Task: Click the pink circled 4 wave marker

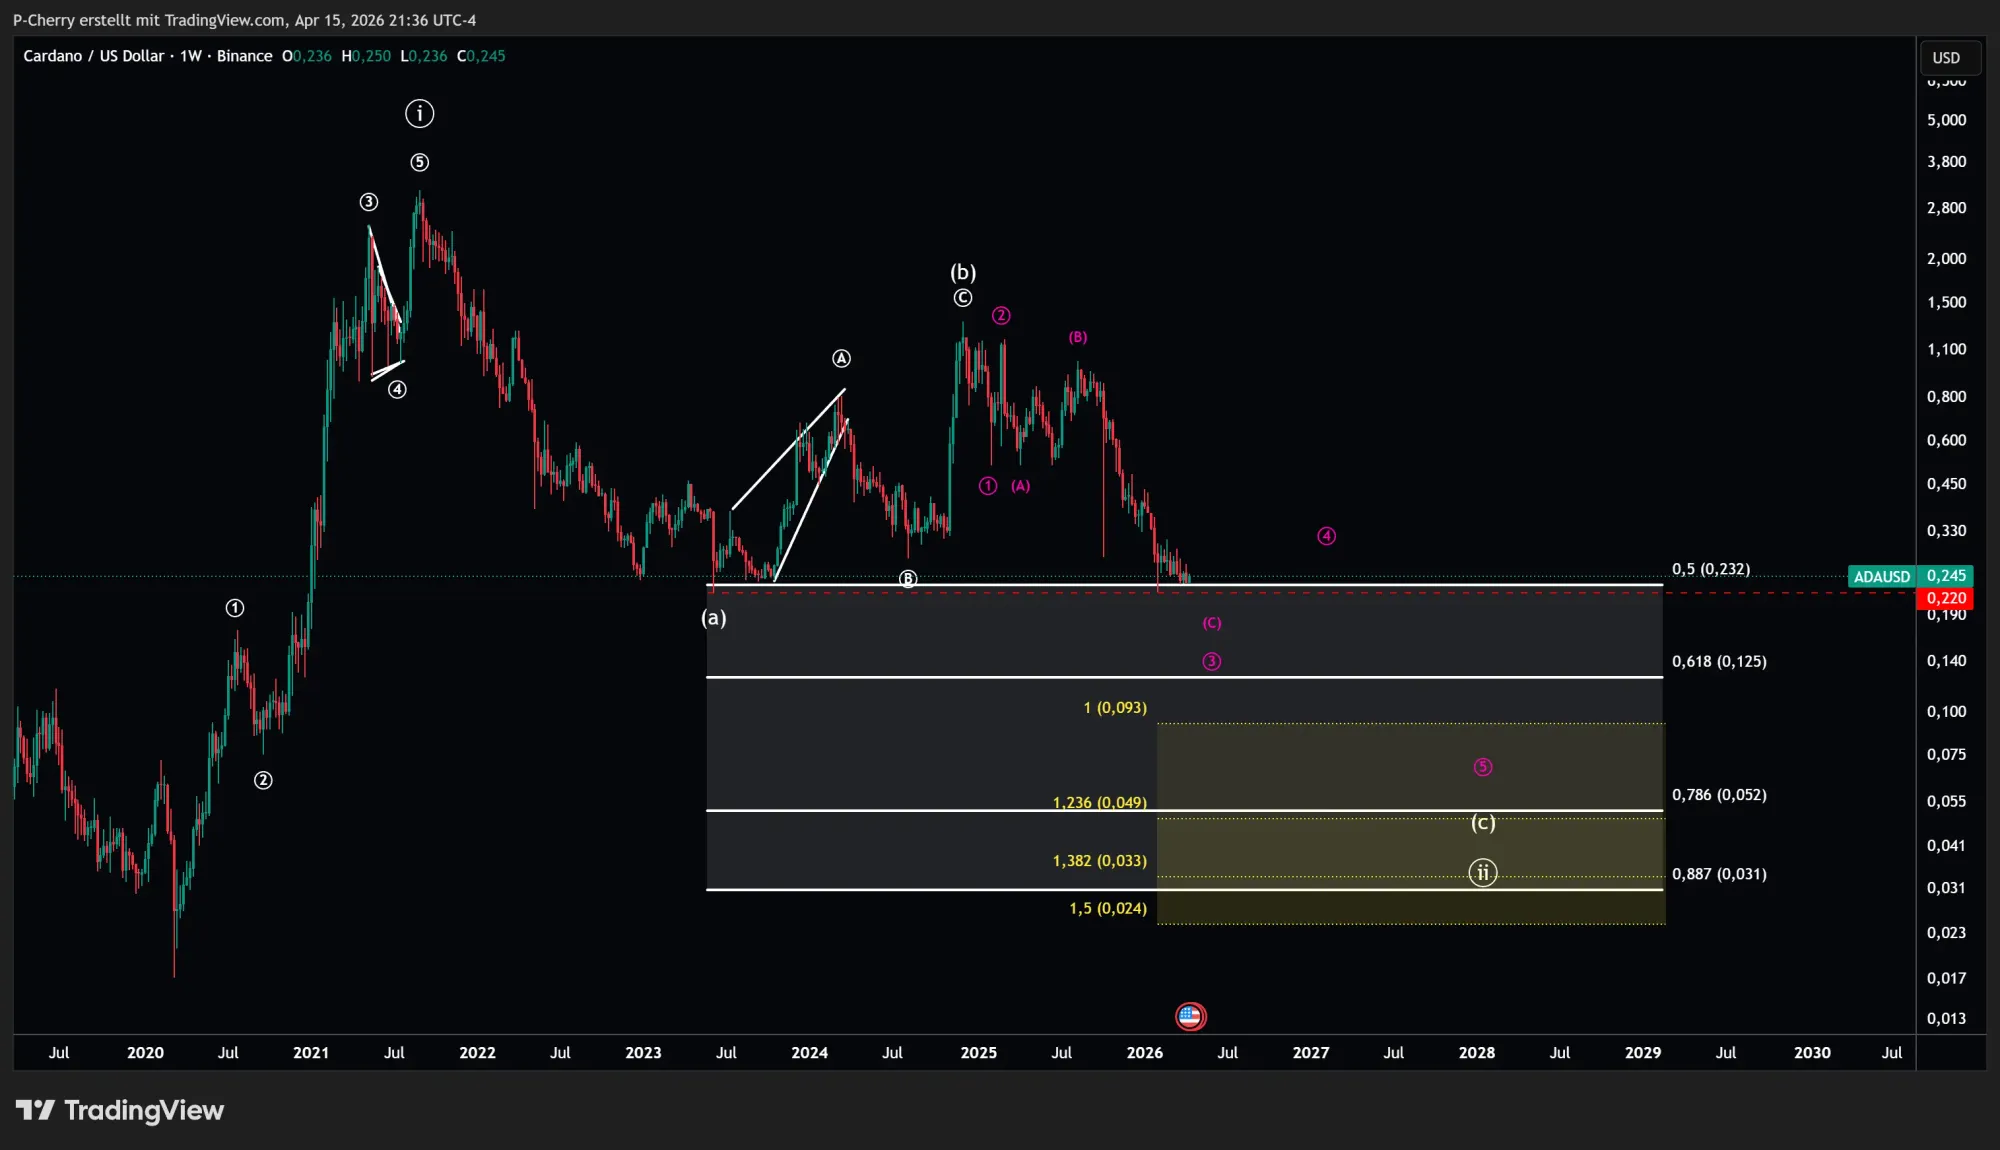Action: tap(1326, 536)
